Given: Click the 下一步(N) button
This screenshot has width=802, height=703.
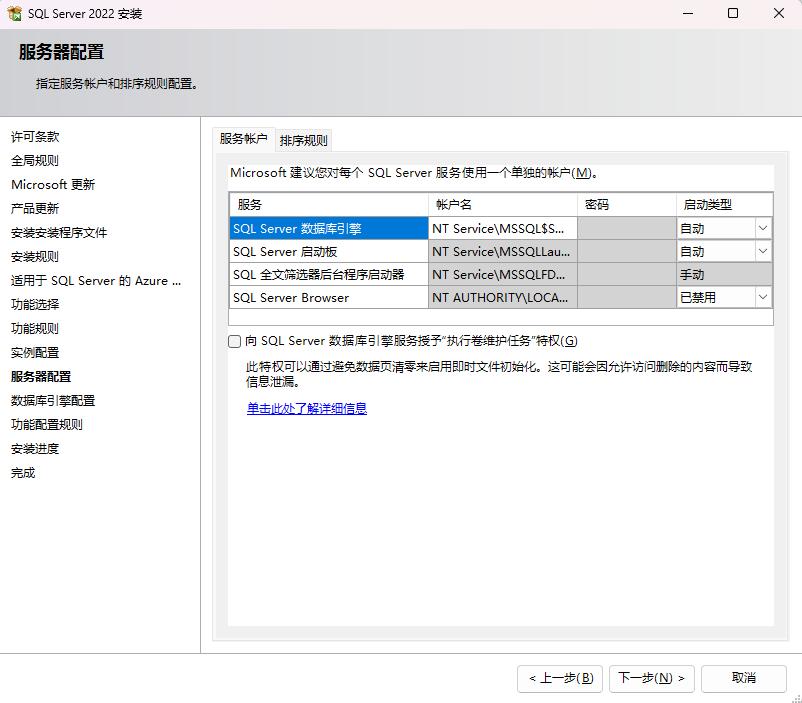Looking at the screenshot, I should pyautogui.click(x=650, y=678).
